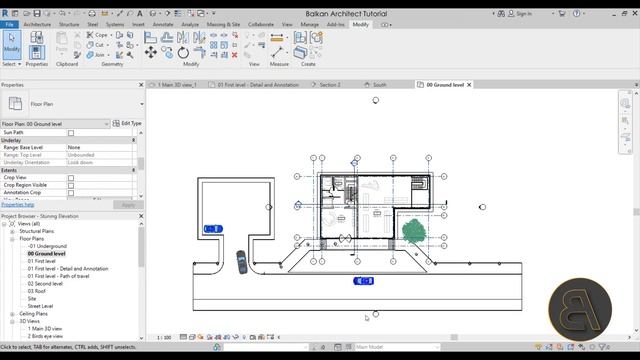This screenshot has width=640, height=360.
Task: Click the Detail Level icon in view control bar
Action: coord(183,337)
